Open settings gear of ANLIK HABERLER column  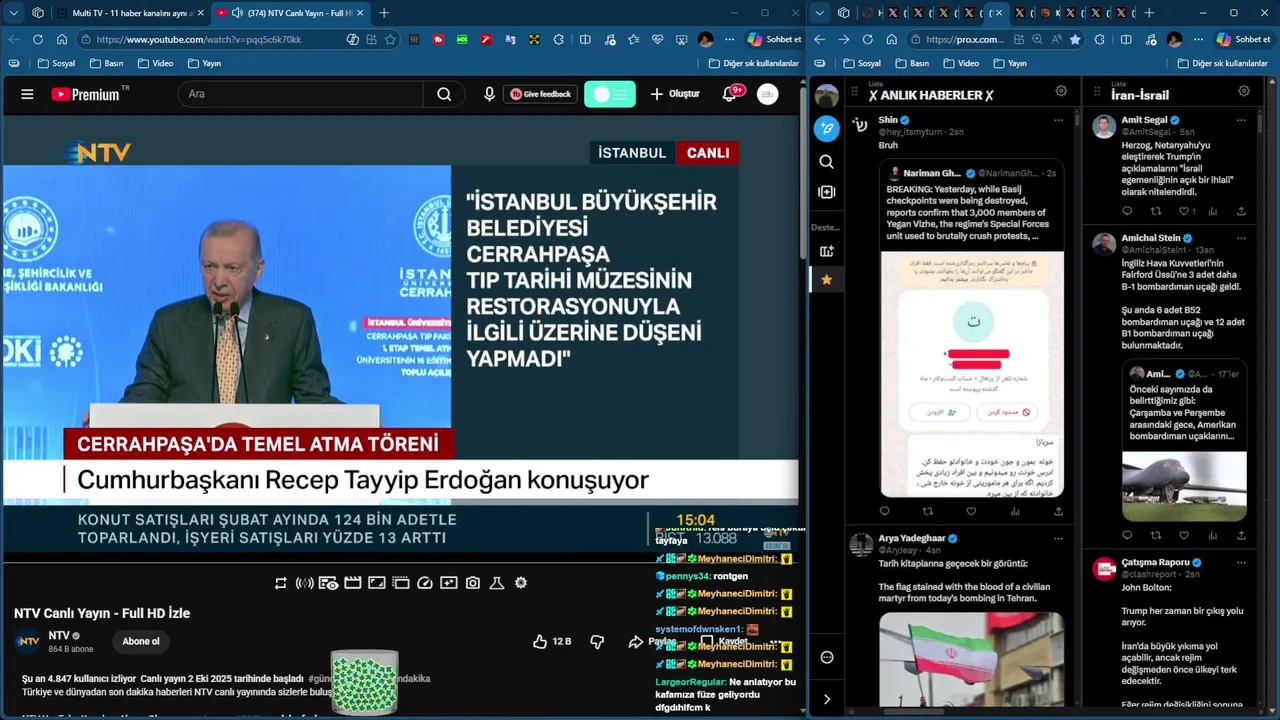pyautogui.click(x=1061, y=91)
